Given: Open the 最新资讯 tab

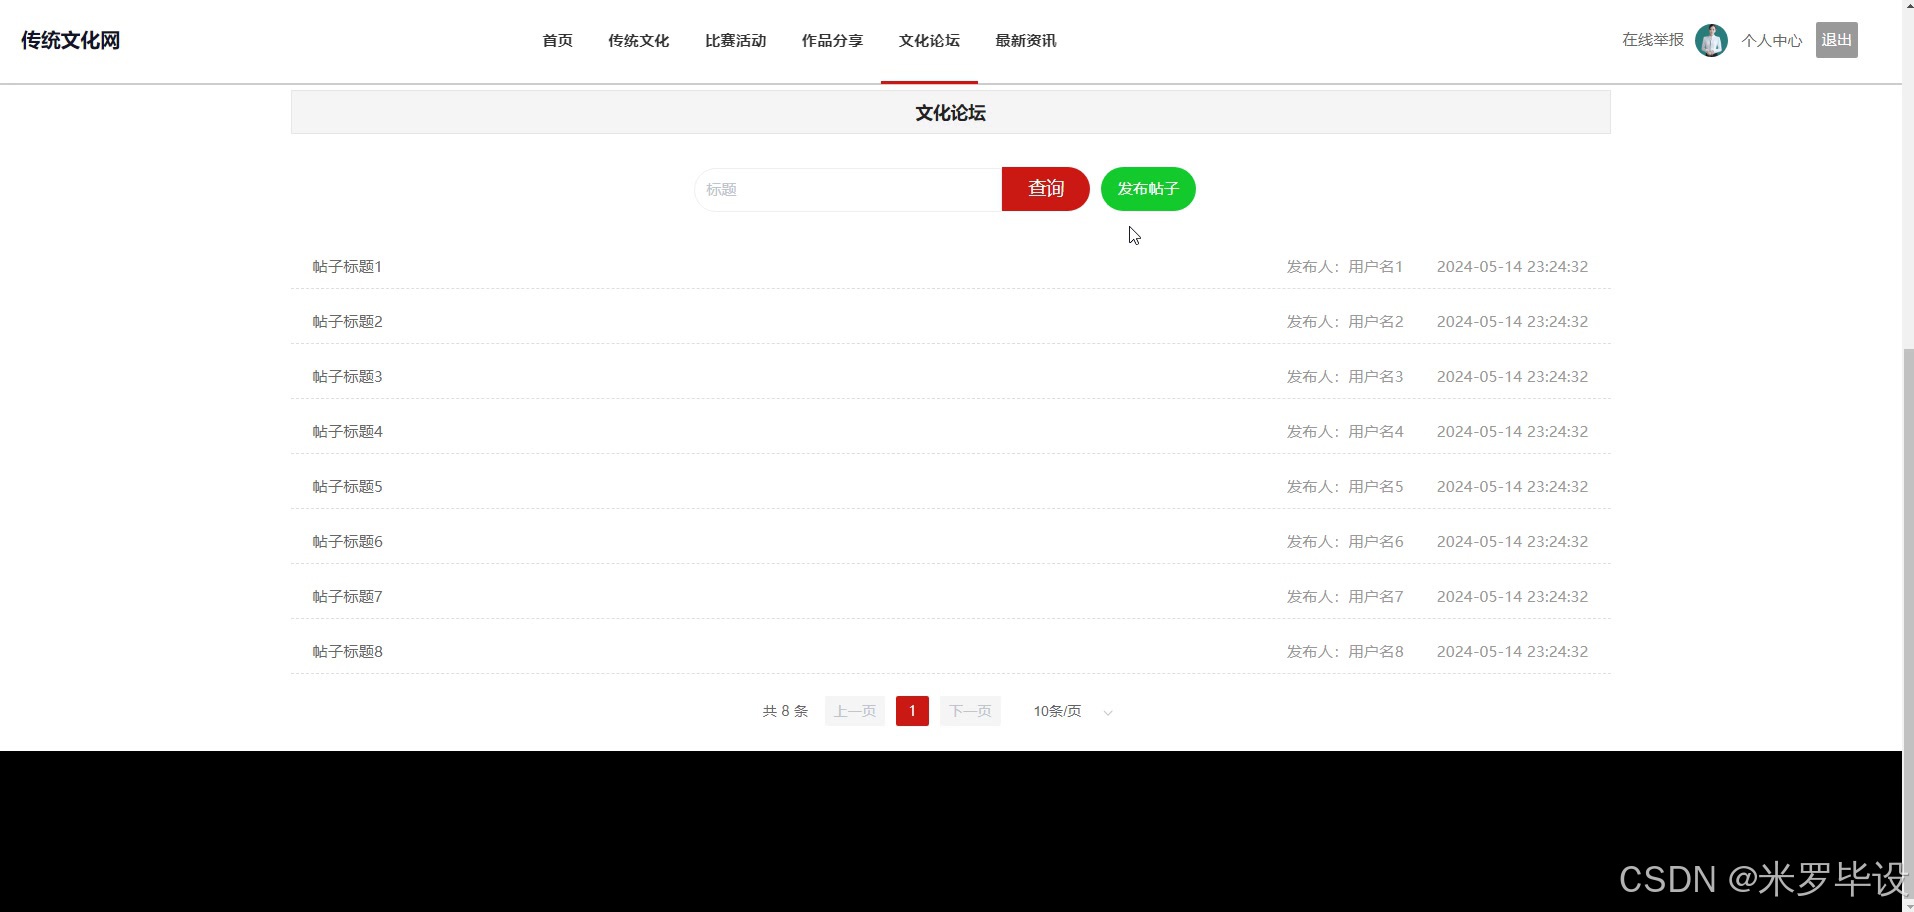Looking at the screenshot, I should tap(1025, 40).
